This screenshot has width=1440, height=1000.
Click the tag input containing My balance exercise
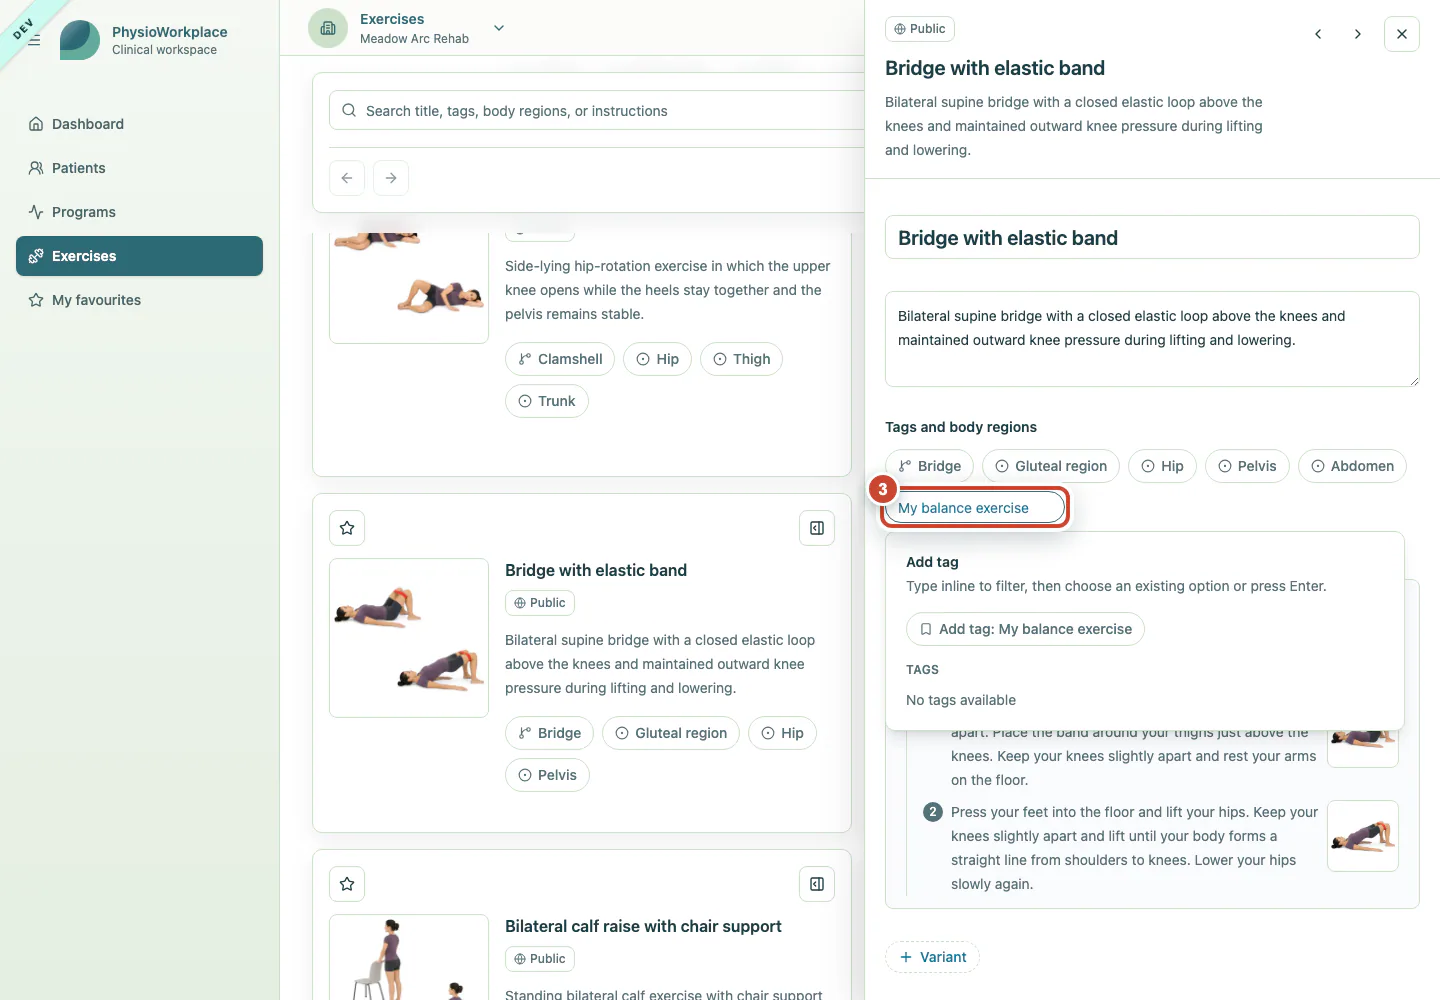[x=975, y=508]
